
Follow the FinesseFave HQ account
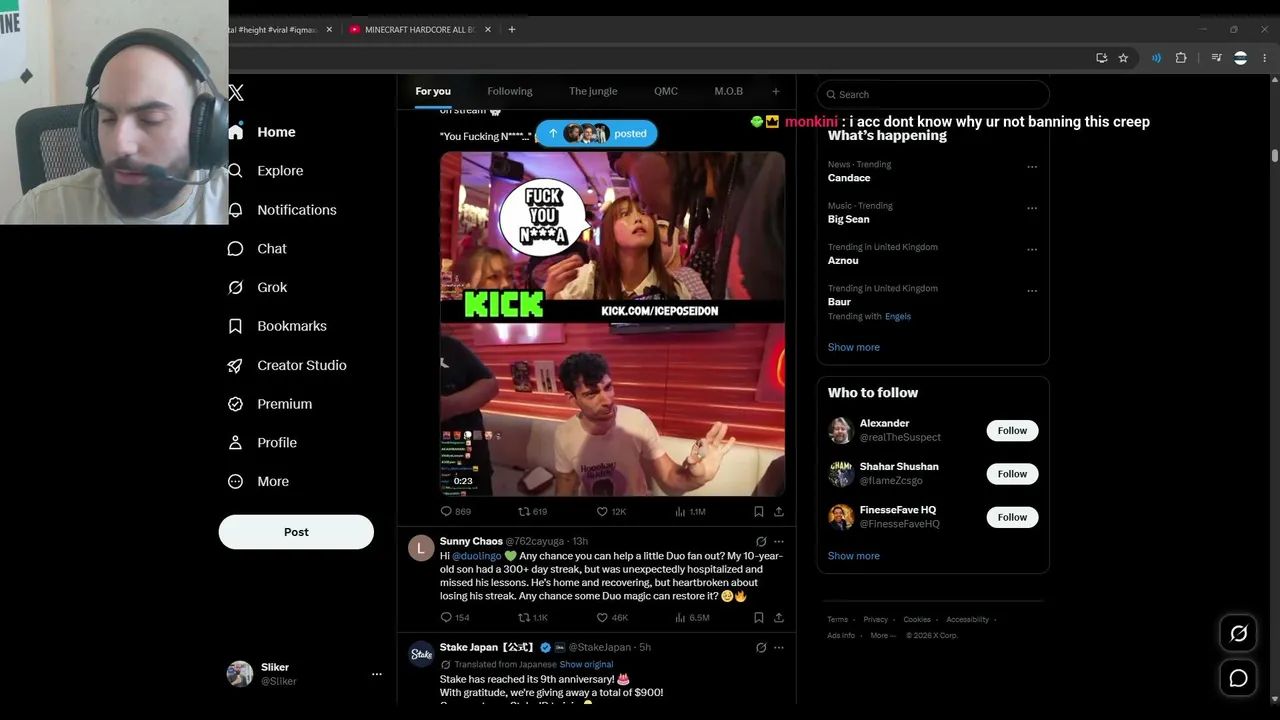1012,517
